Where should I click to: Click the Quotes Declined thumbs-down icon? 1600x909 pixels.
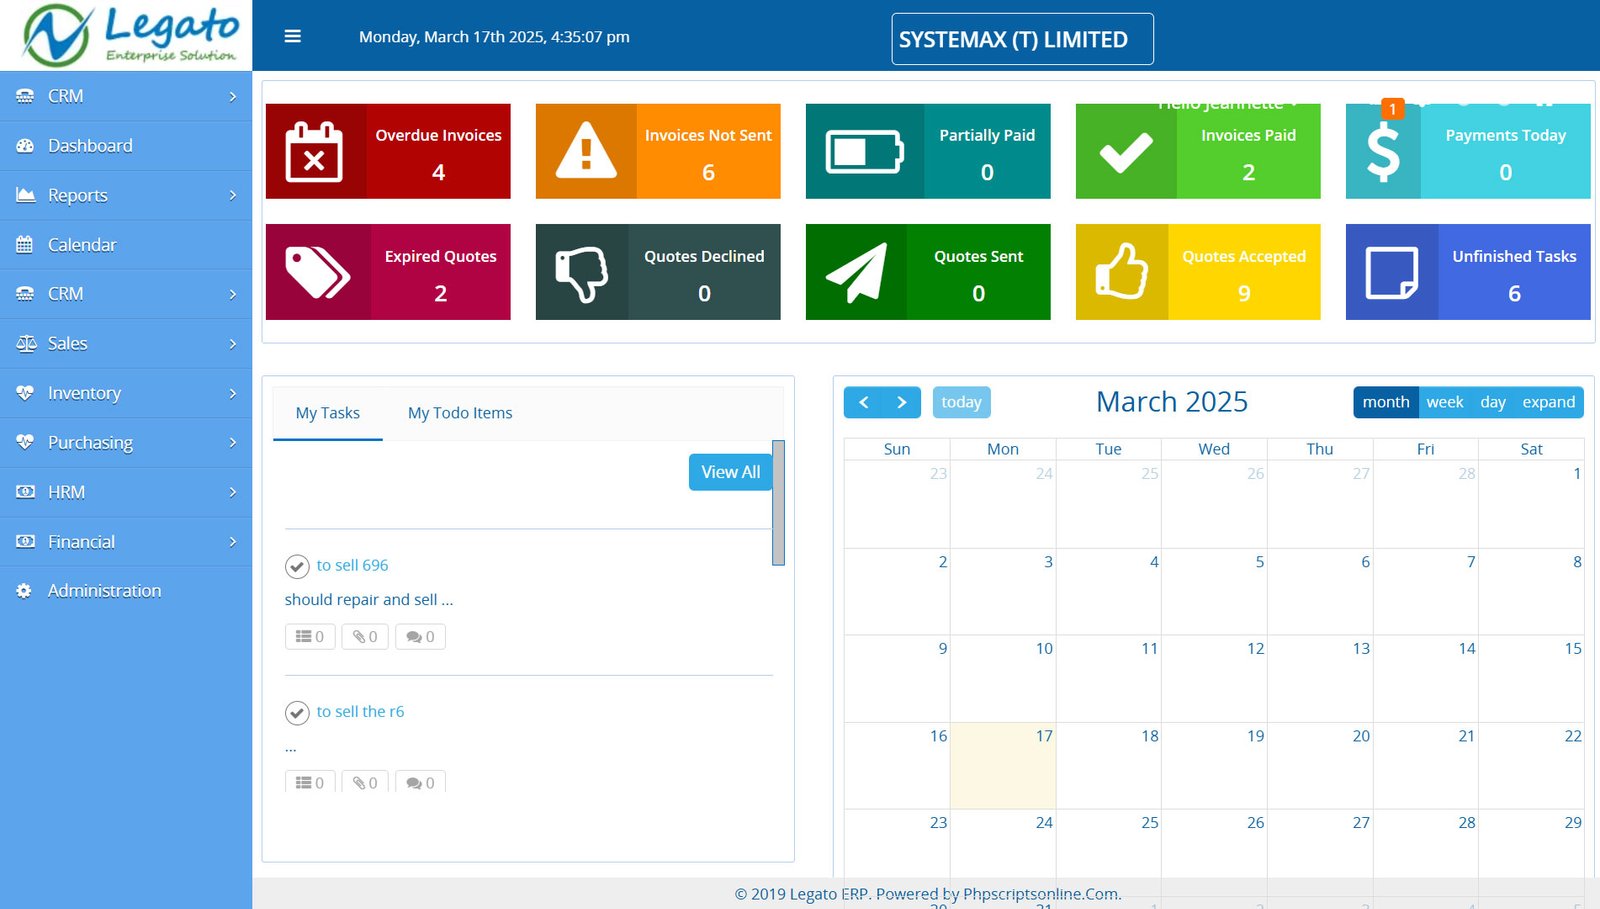(582, 273)
